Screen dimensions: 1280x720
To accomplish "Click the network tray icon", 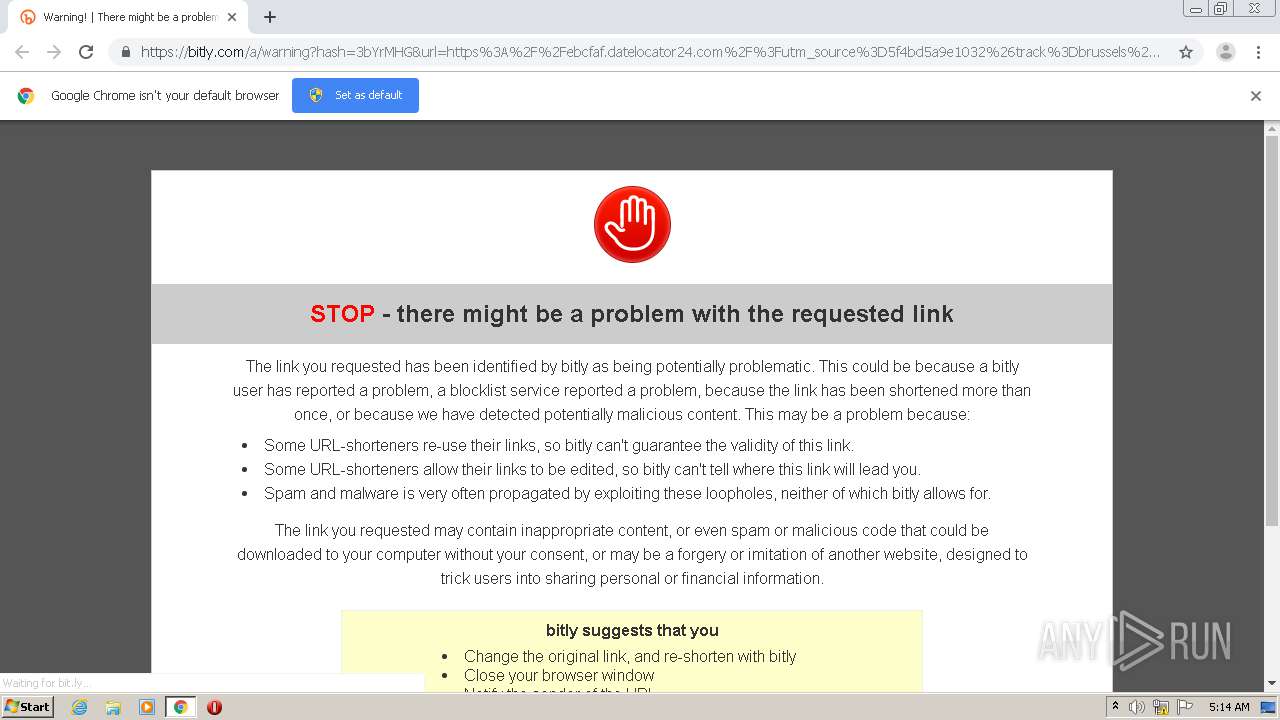I will [1161, 707].
